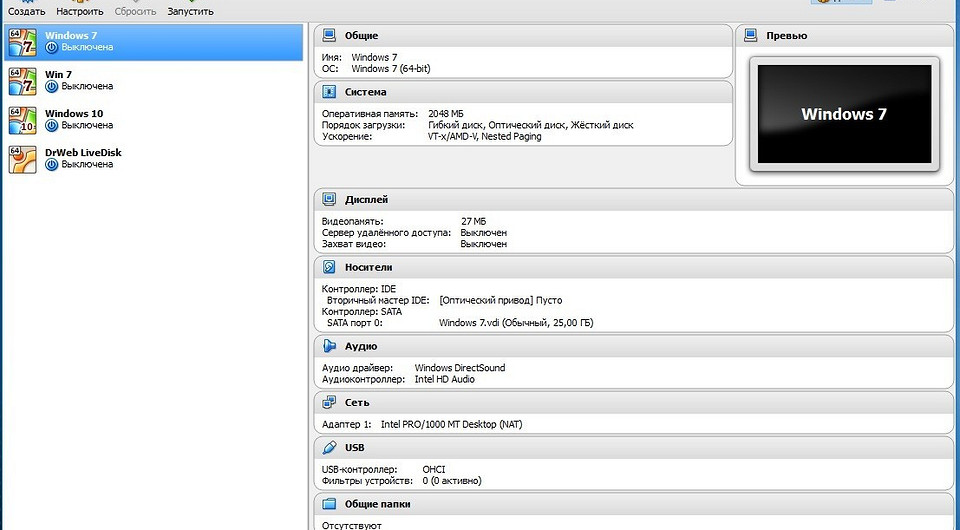Click the Дисплей section screen icon

(329, 200)
